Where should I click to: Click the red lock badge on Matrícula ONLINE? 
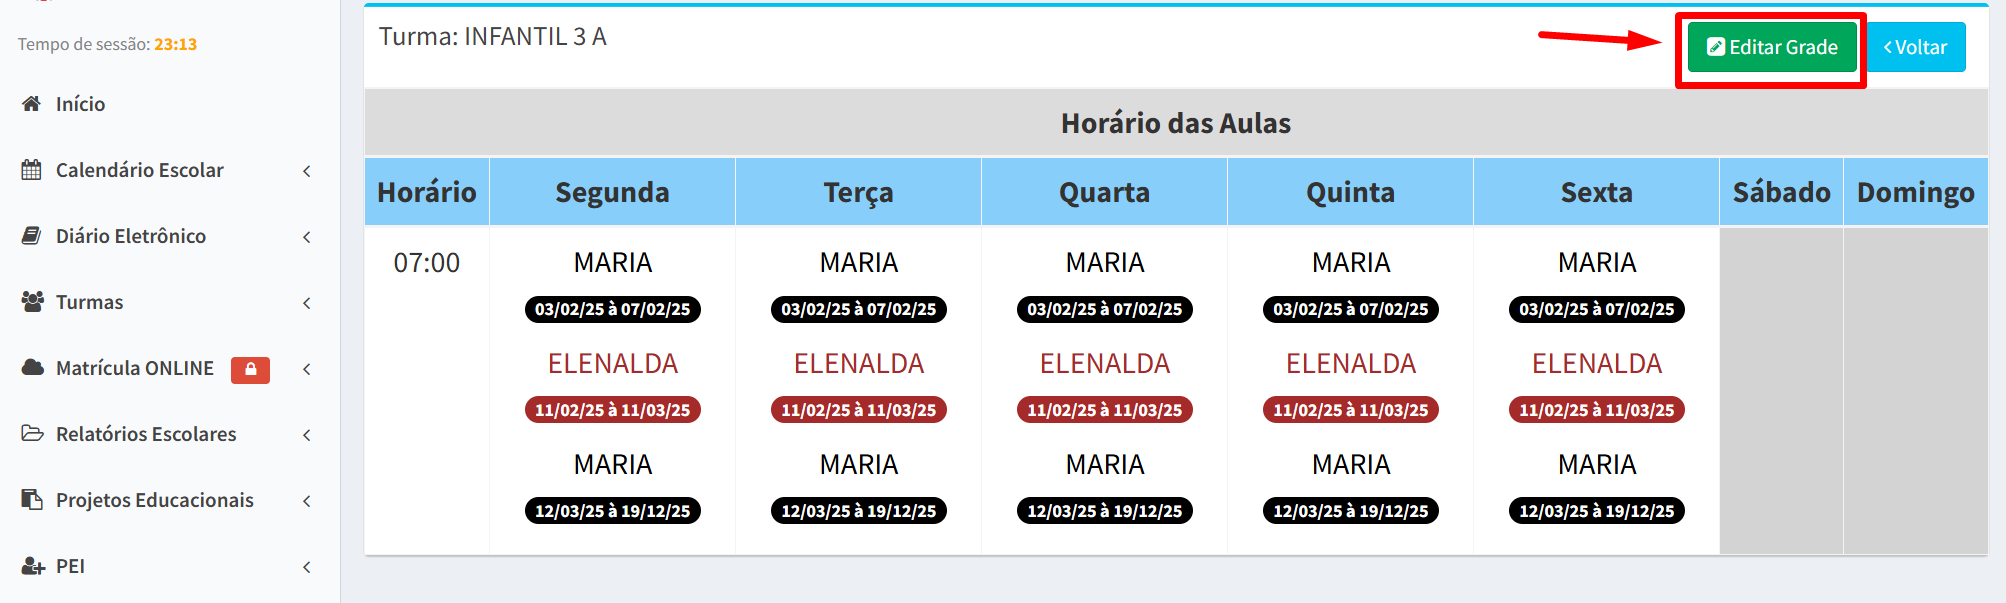[250, 370]
